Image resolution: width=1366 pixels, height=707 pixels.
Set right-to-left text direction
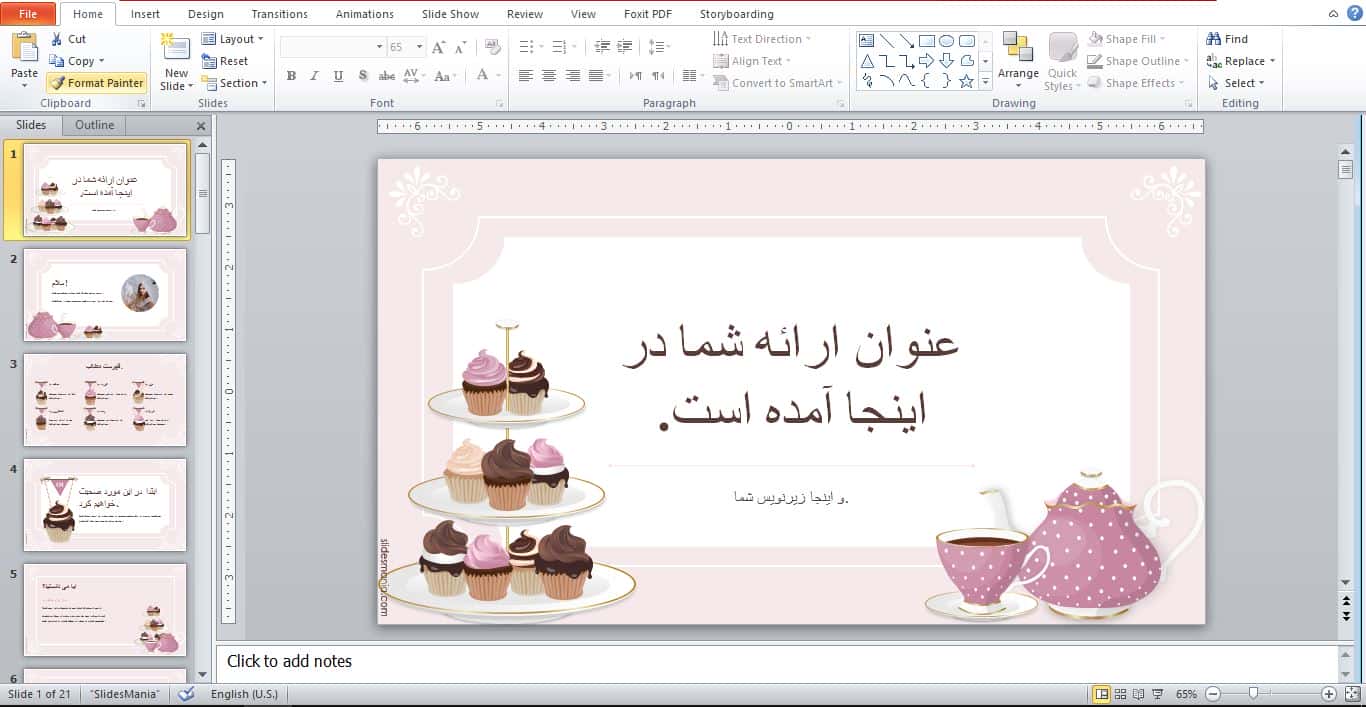[x=658, y=76]
